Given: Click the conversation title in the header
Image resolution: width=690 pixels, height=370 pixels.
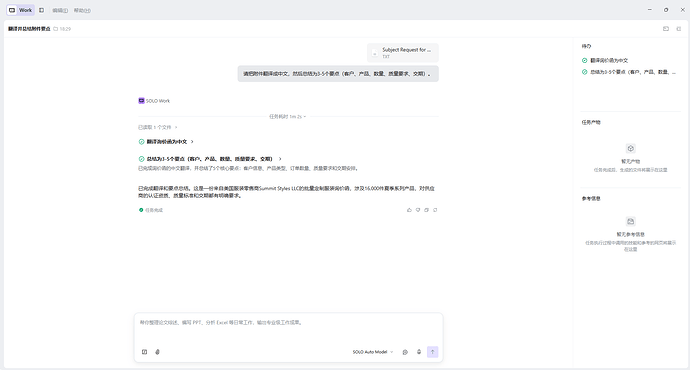Looking at the screenshot, I should point(29,29).
